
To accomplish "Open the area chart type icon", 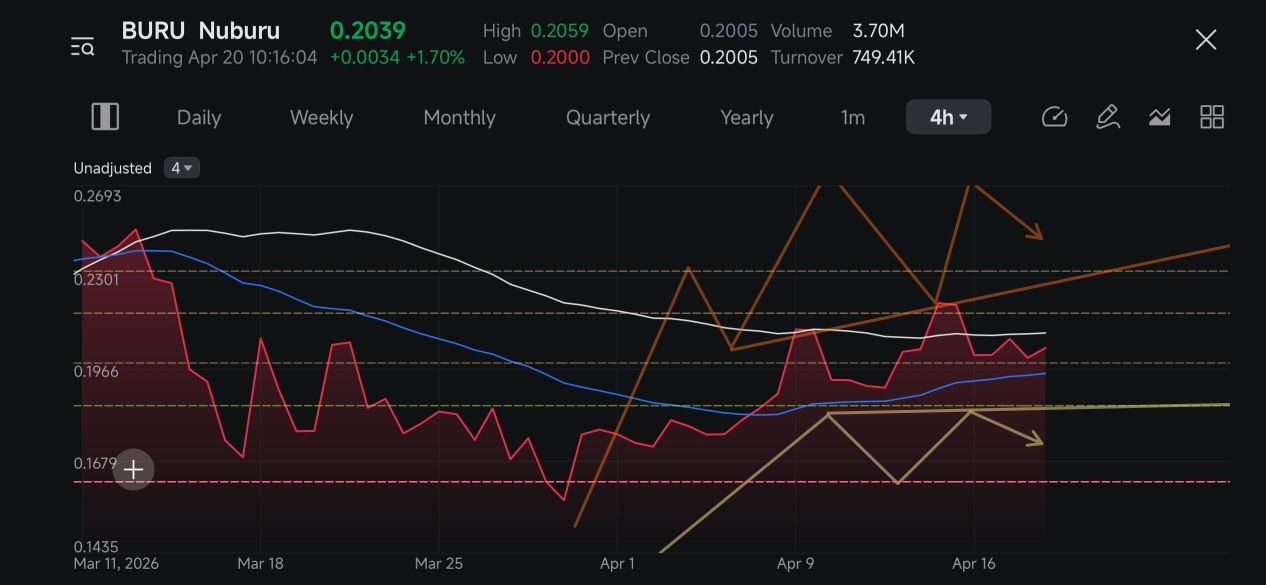I will 1159,117.
